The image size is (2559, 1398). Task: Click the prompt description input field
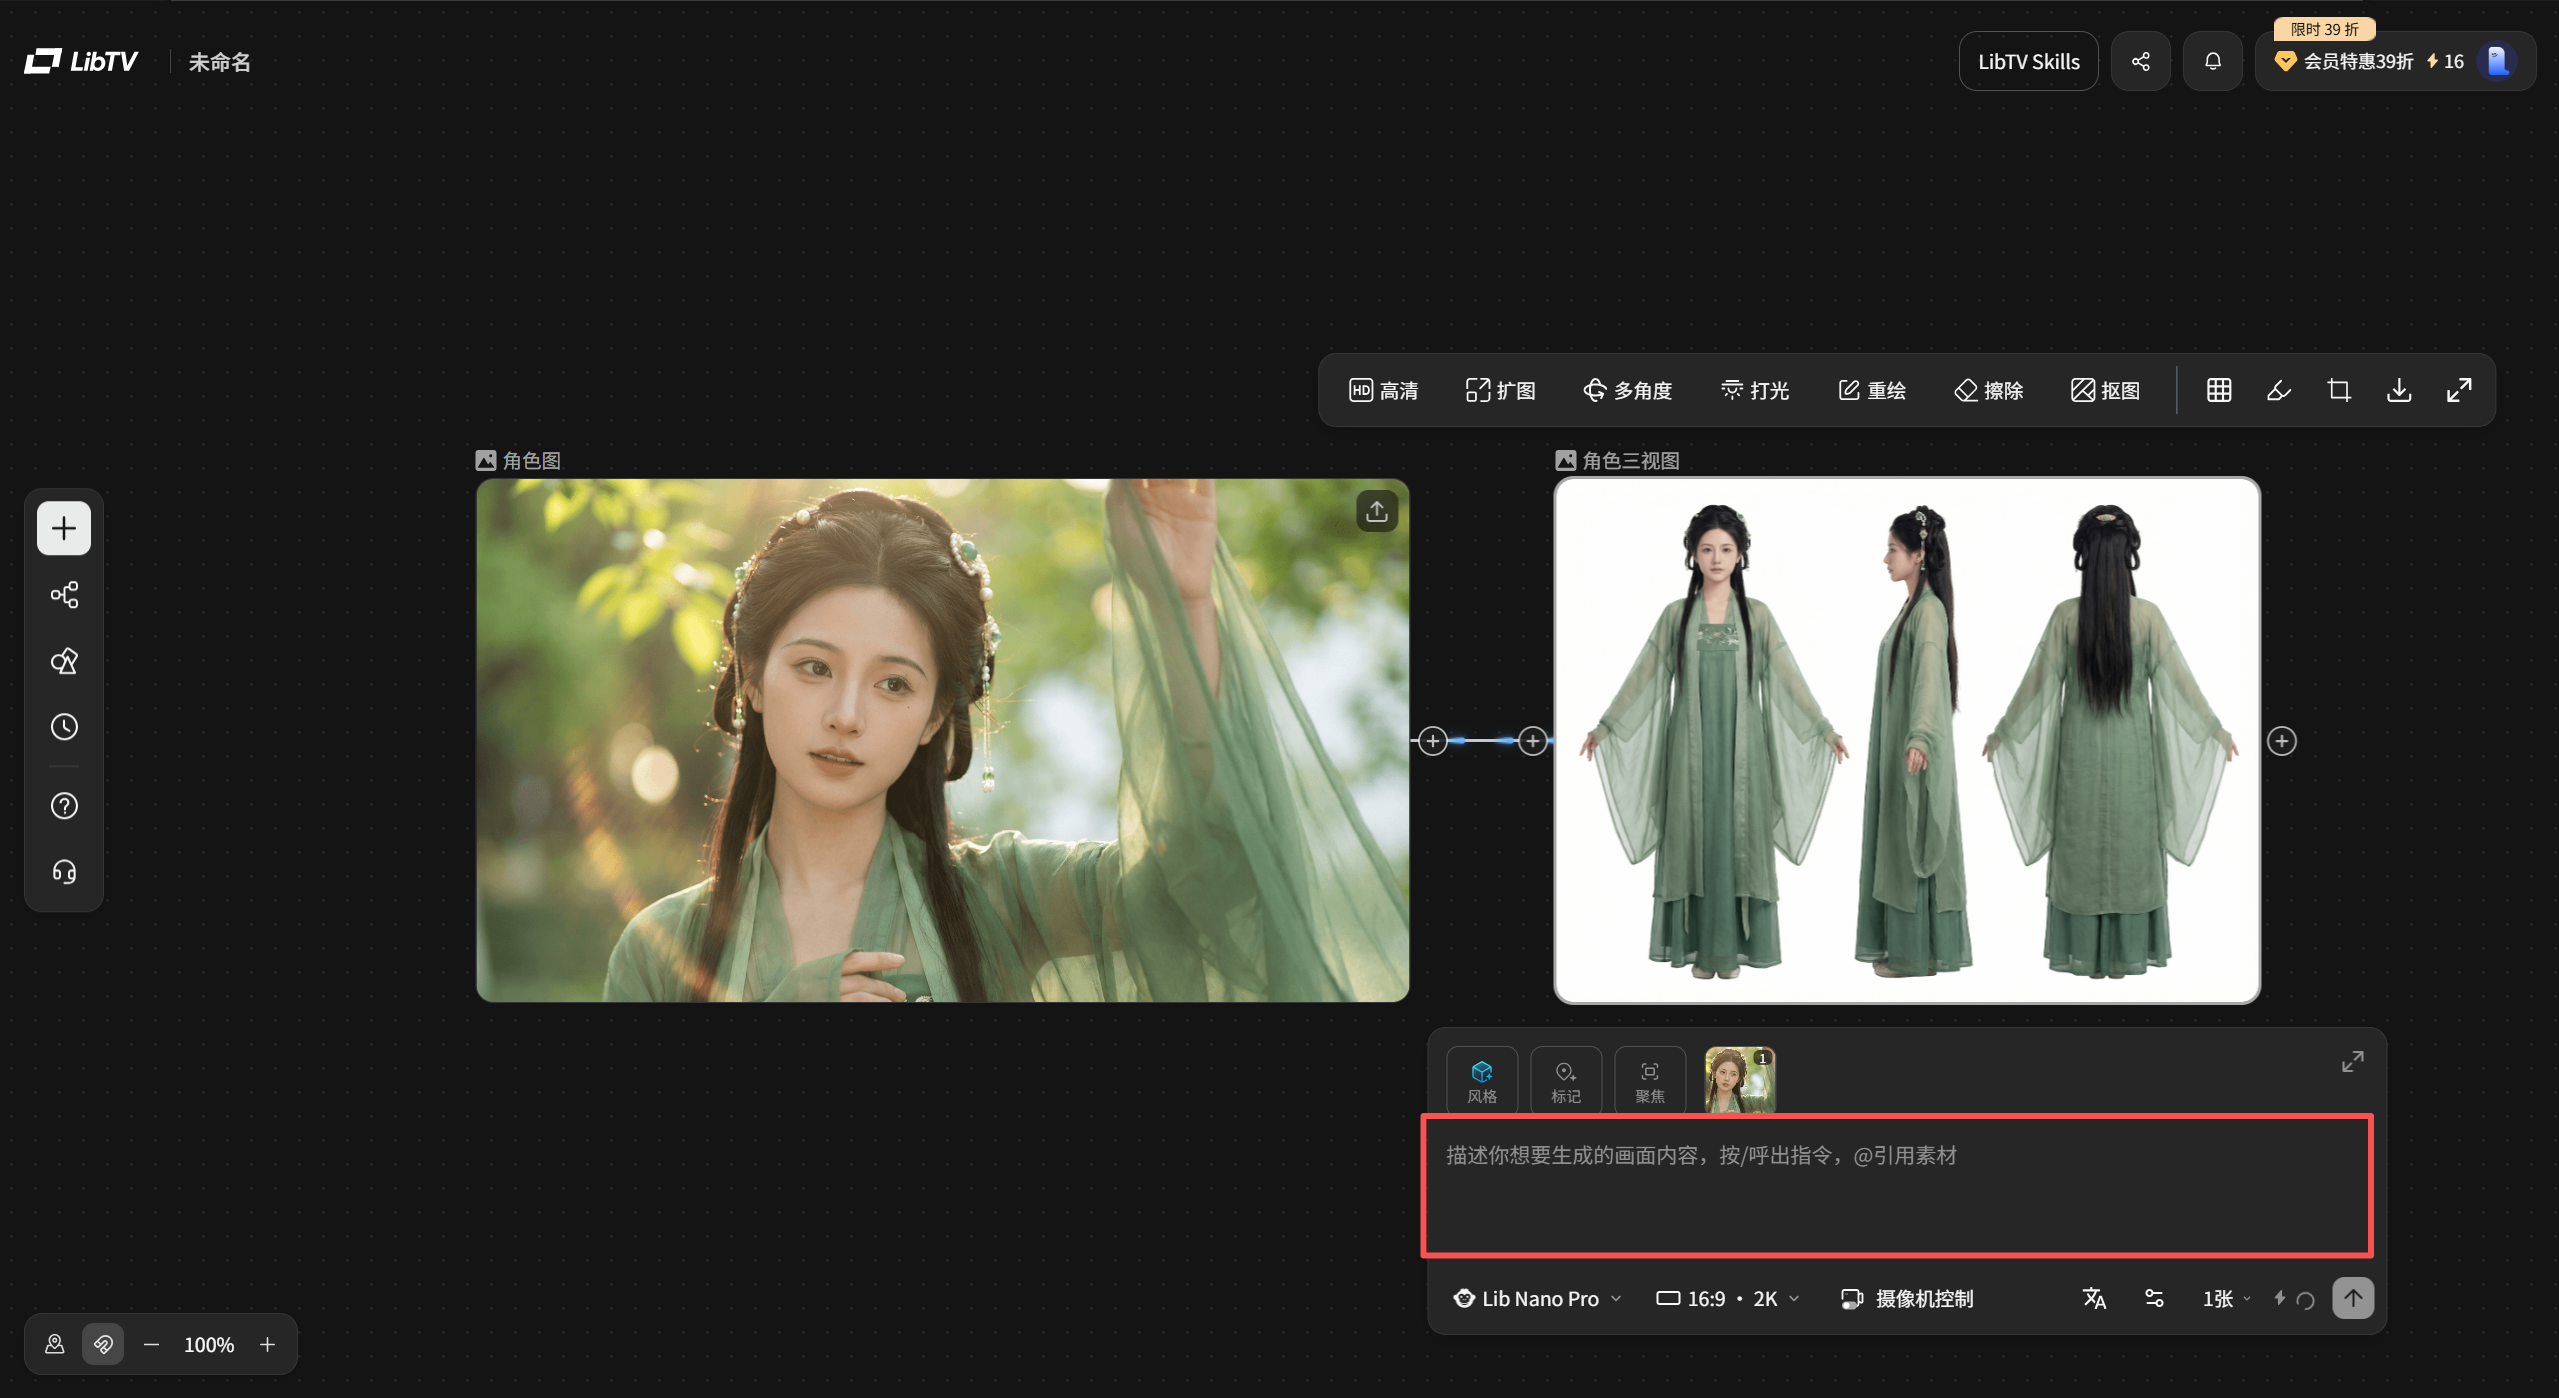tap(1896, 1185)
